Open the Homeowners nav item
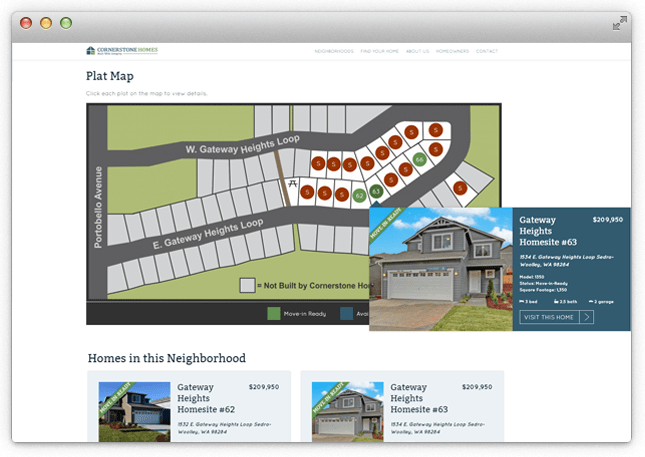Screen dimensions: 645x457 point(452,51)
